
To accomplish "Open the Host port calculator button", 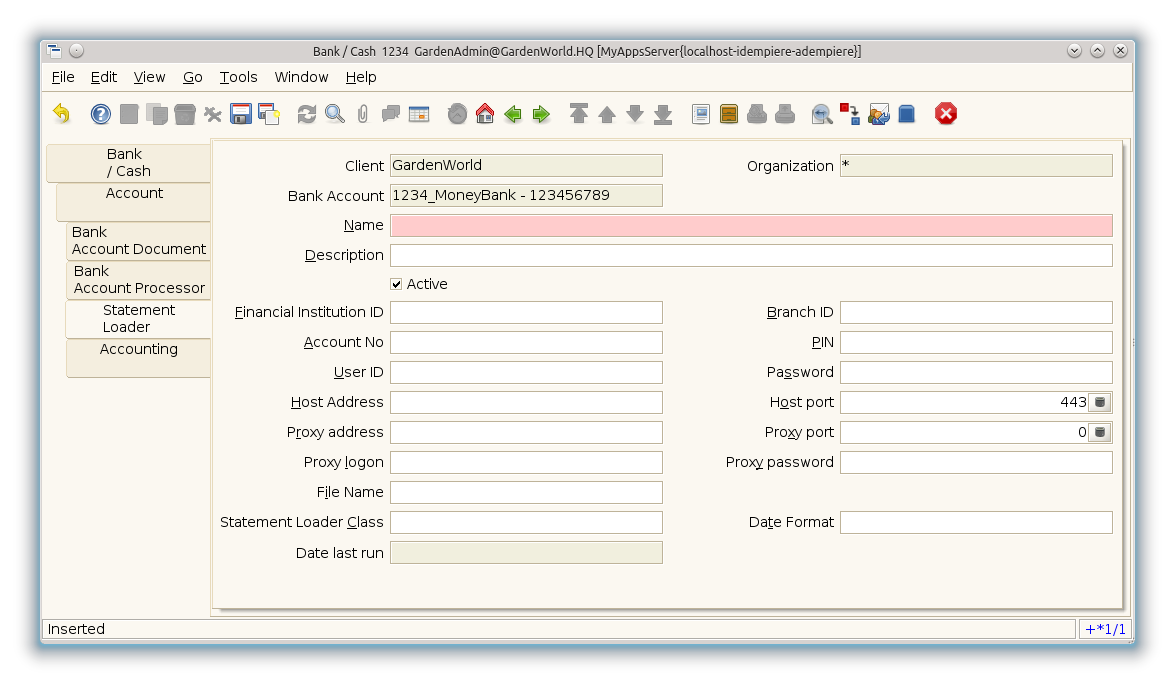I will (x=1100, y=402).
